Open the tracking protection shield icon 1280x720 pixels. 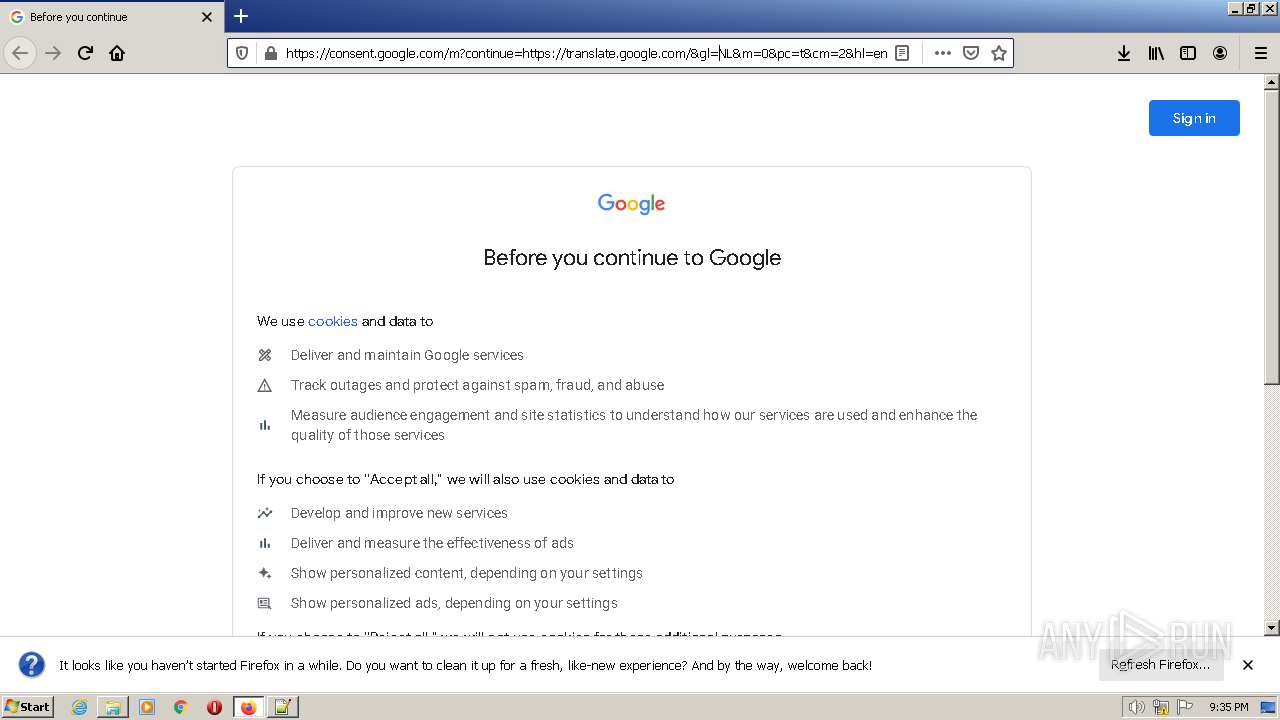pyautogui.click(x=242, y=53)
